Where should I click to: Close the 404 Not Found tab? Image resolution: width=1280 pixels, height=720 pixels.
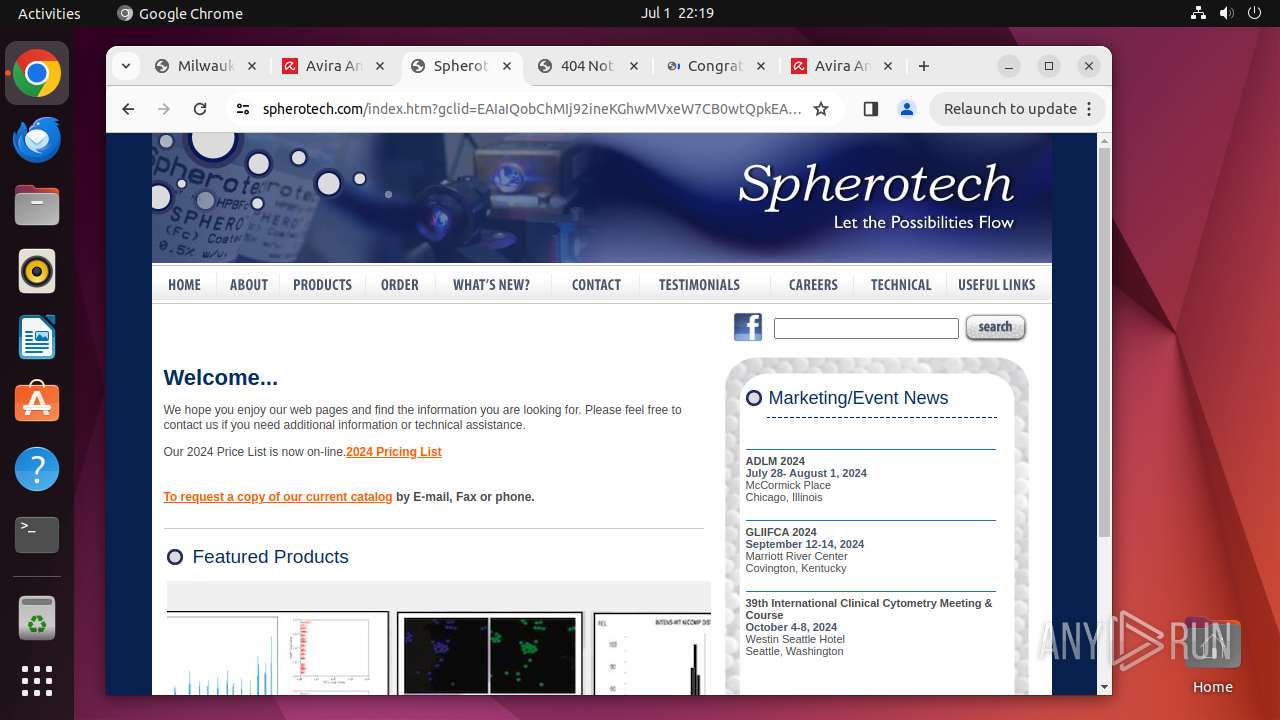click(633, 66)
